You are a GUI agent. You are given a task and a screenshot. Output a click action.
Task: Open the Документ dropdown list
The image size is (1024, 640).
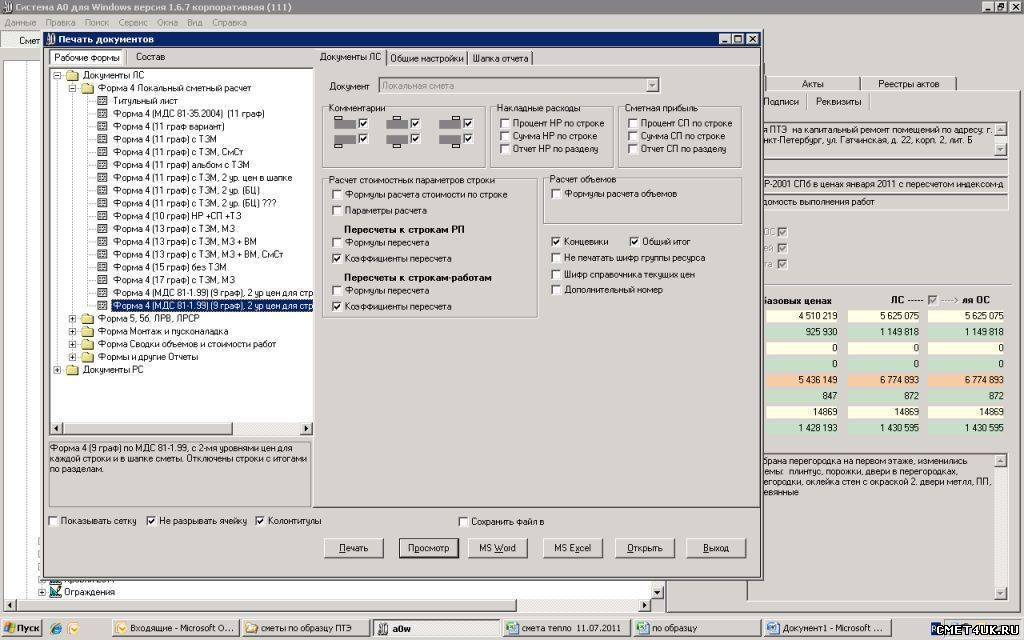coord(652,86)
